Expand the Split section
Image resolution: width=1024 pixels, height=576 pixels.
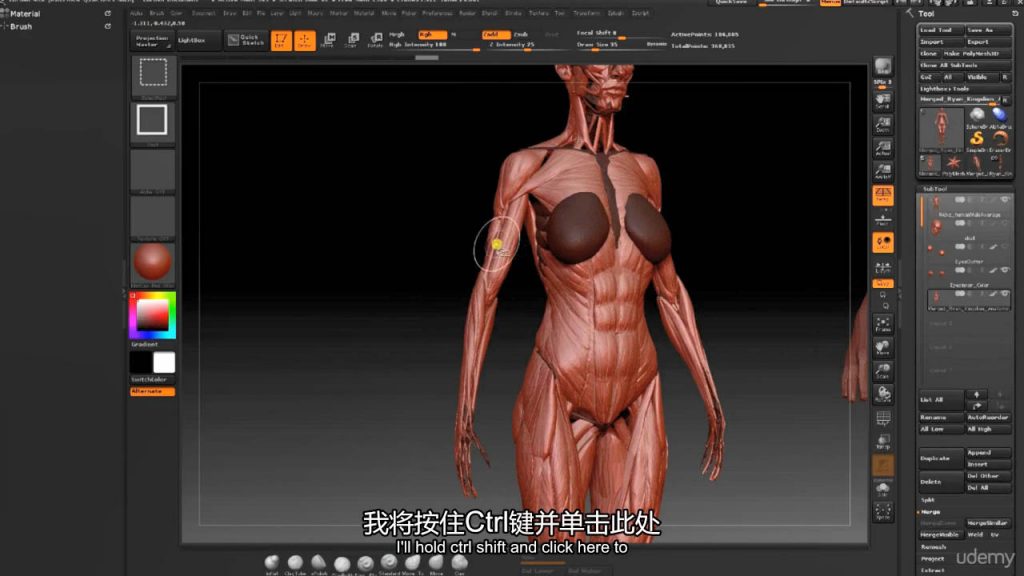pos(928,500)
